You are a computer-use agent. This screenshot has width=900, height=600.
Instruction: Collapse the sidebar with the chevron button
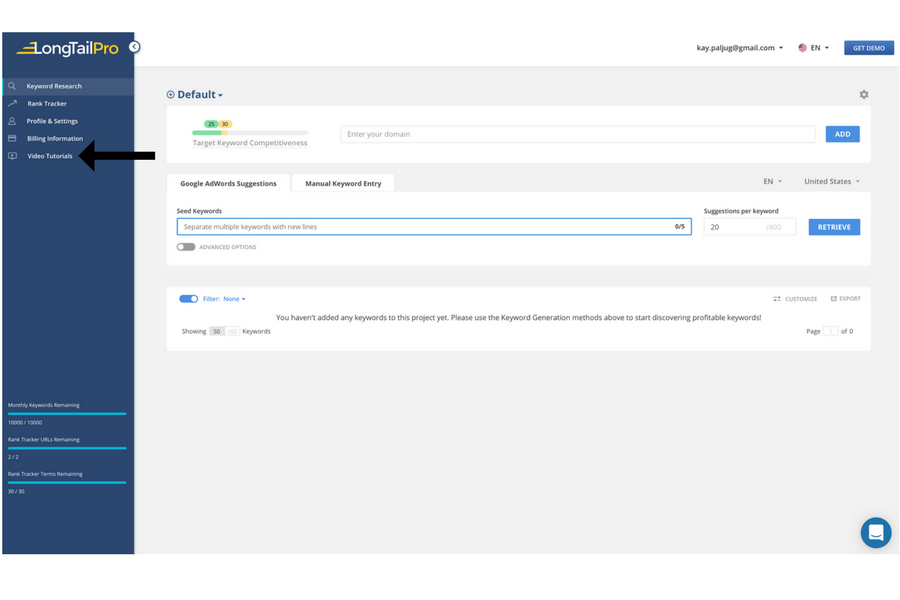(134, 47)
